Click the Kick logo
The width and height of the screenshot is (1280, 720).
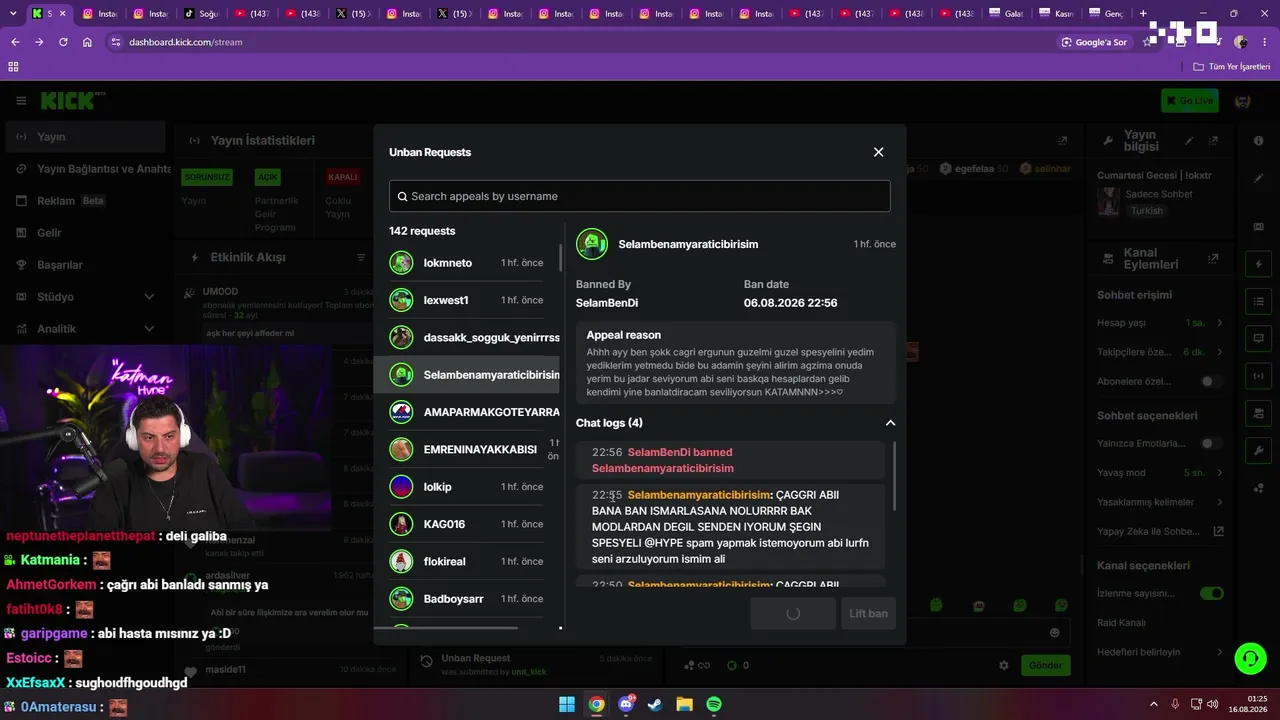coord(72,100)
